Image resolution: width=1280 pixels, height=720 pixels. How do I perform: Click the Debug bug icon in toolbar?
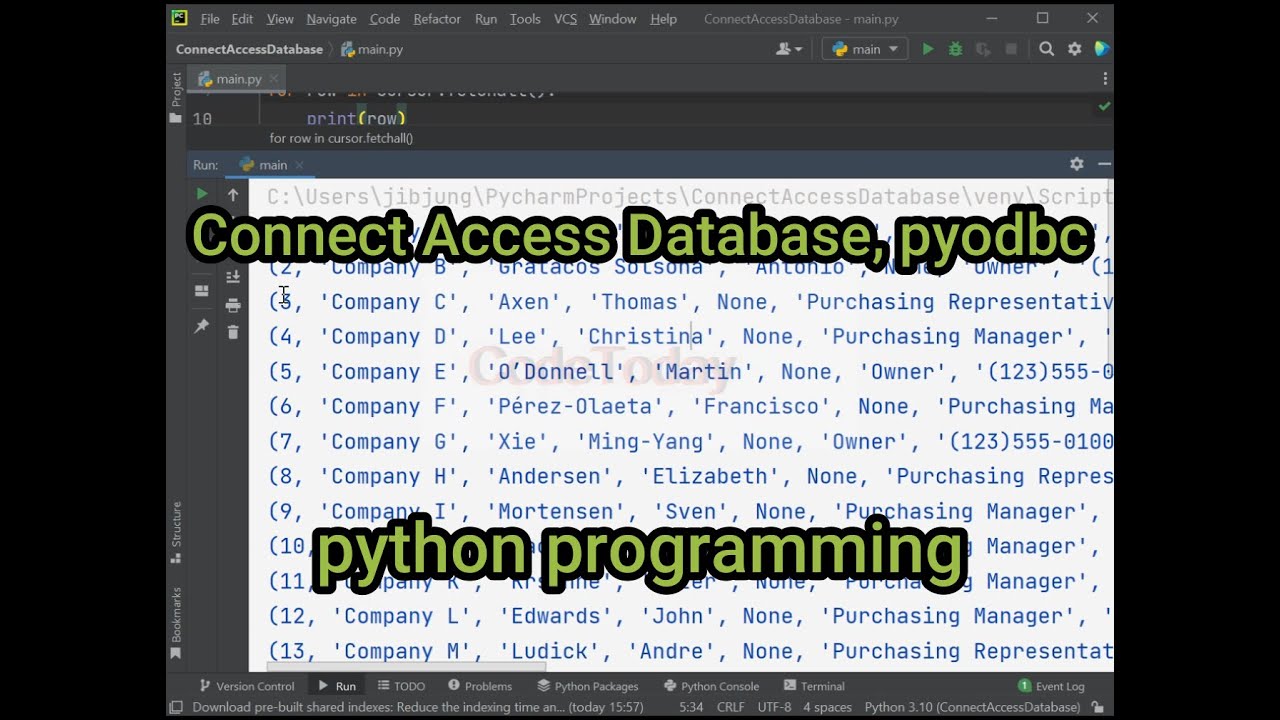point(955,49)
